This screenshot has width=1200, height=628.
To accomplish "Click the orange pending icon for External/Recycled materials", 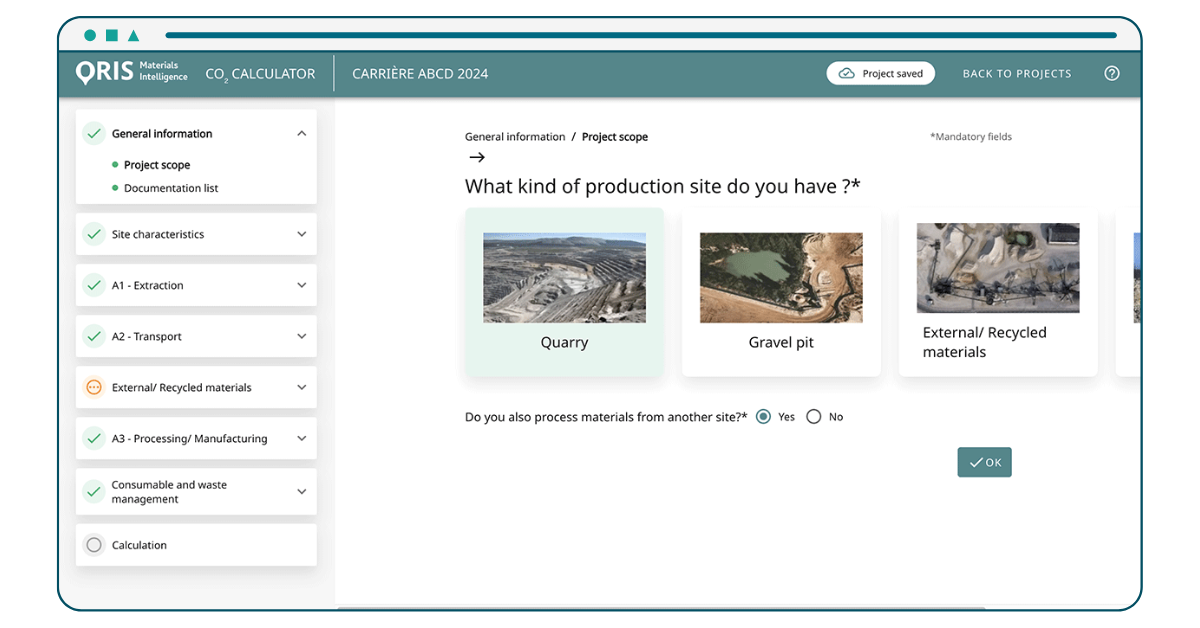I will [94, 387].
